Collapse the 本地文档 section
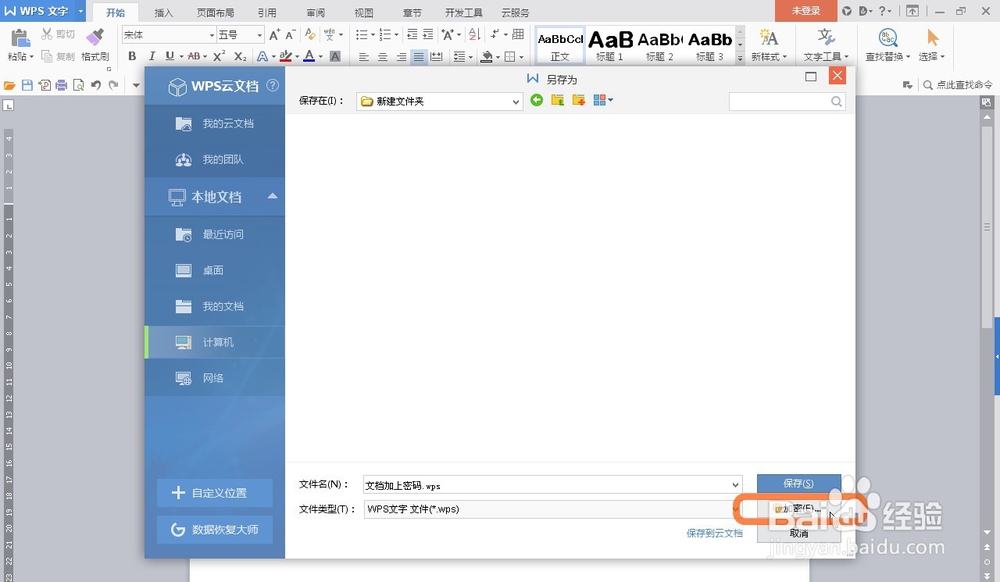 272,196
